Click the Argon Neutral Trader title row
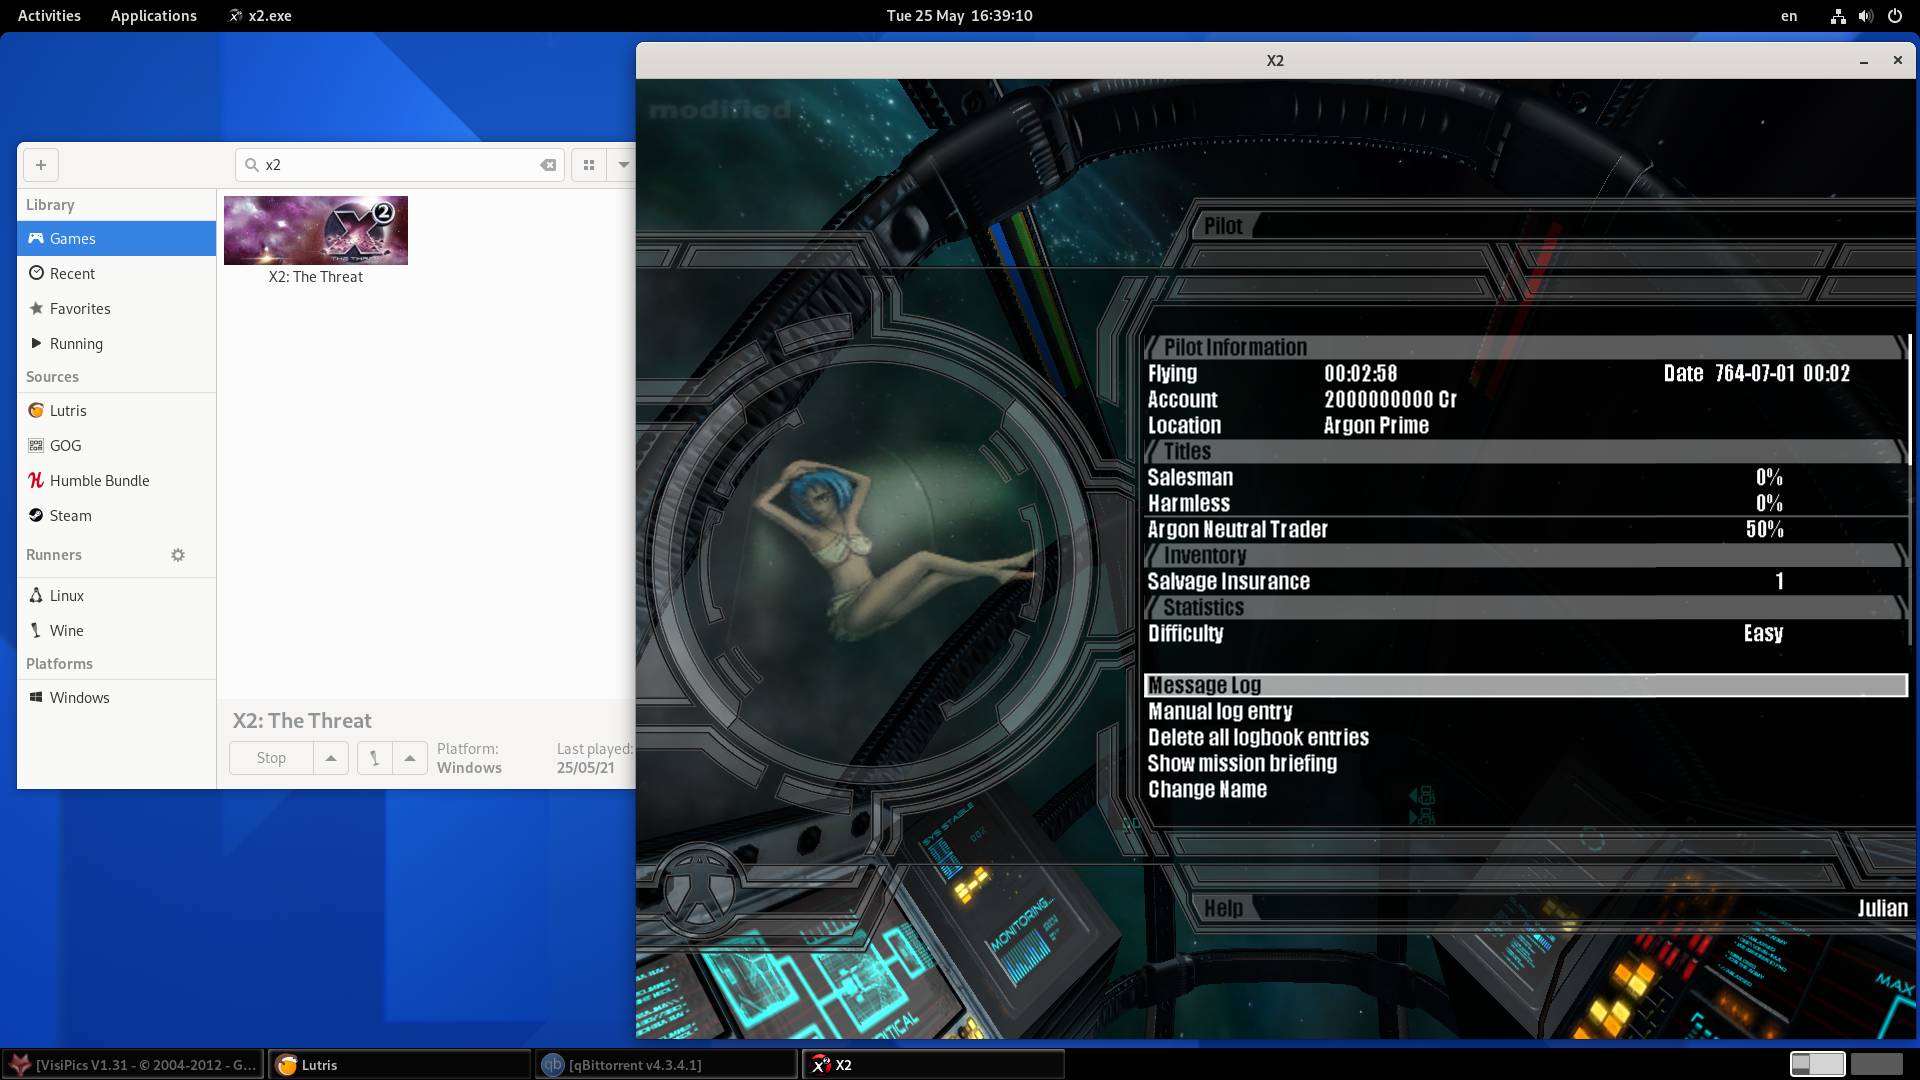Image resolution: width=1920 pixels, height=1080 pixels. pyautogui.click(x=1526, y=529)
